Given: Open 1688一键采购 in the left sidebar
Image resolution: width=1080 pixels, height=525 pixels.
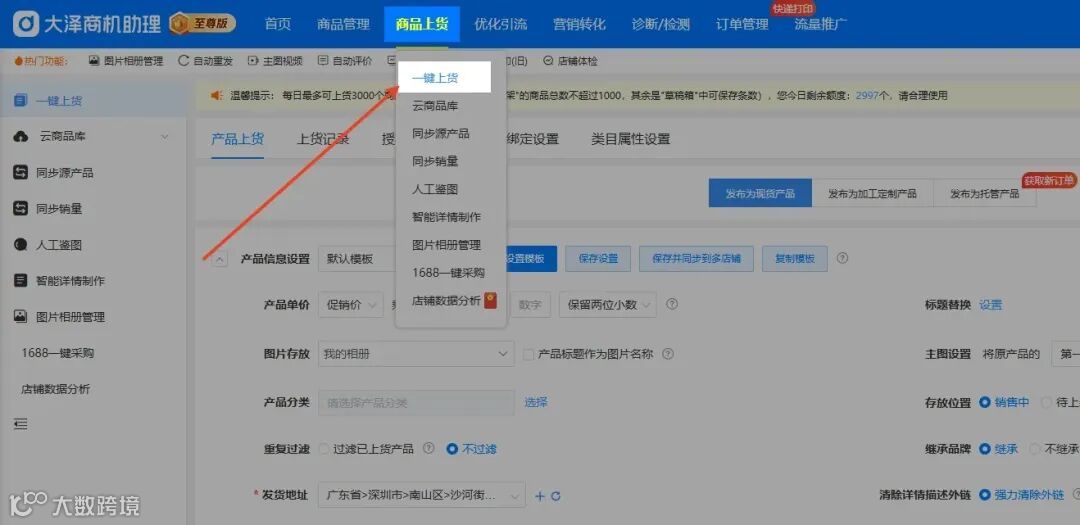Looking at the screenshot, I should pos(57,353).
